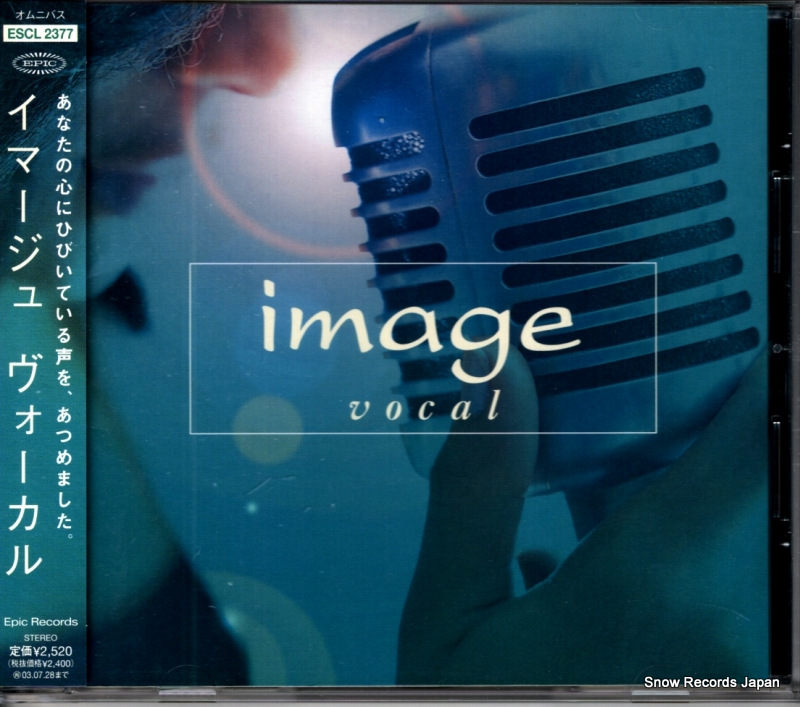Screen dimensions: 800x707
Task: Click the 'image' title text on the cover
Action: click(x=420, y=331)
